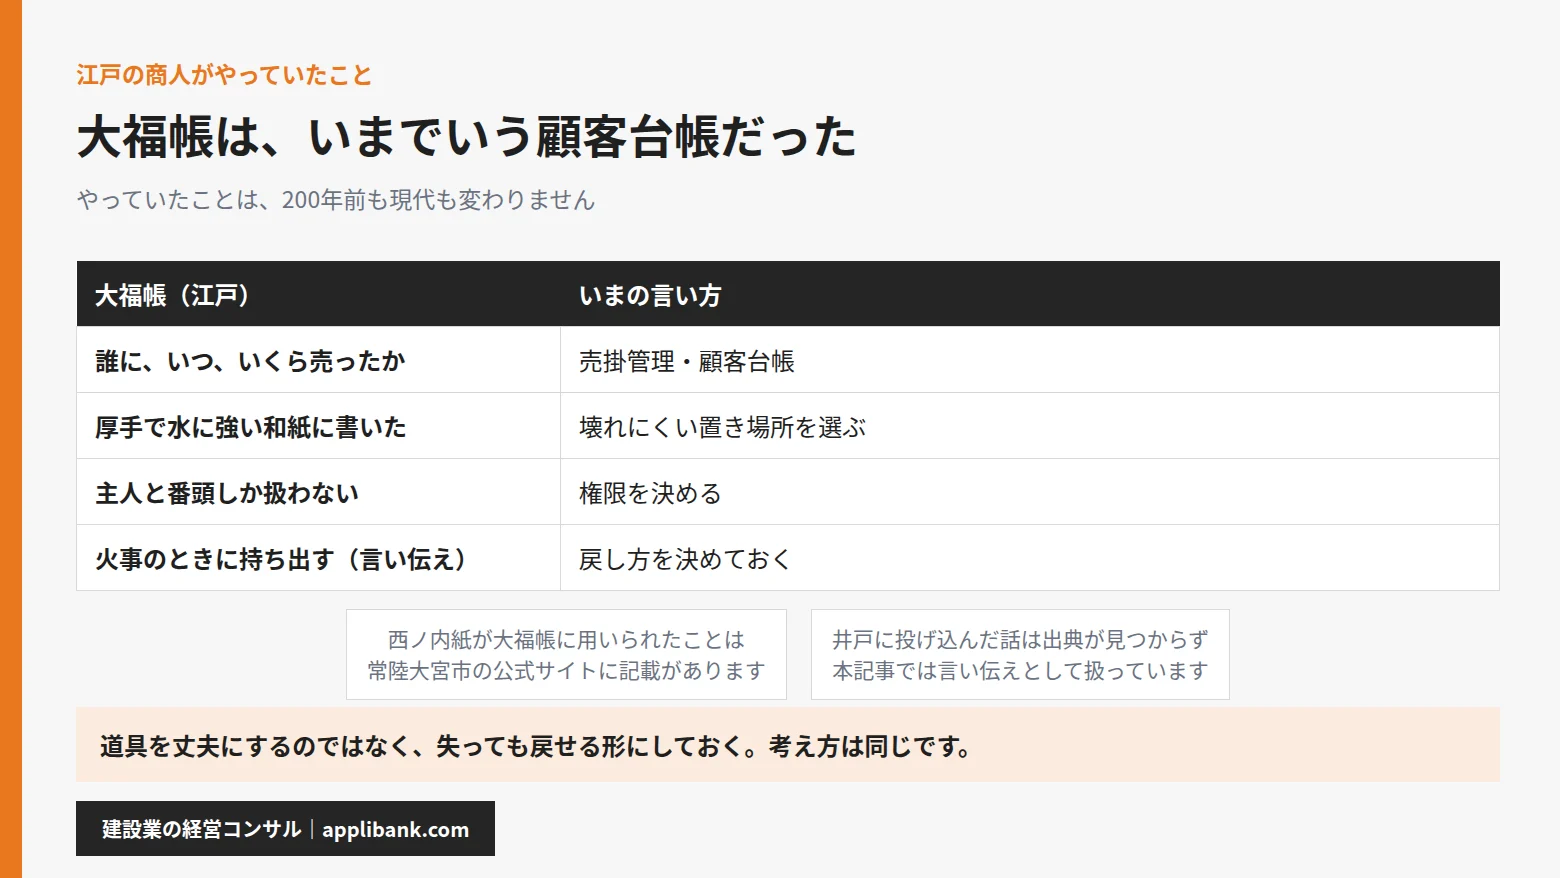
Task: Click the table header いまの言い方
Action: point(1030,295)
